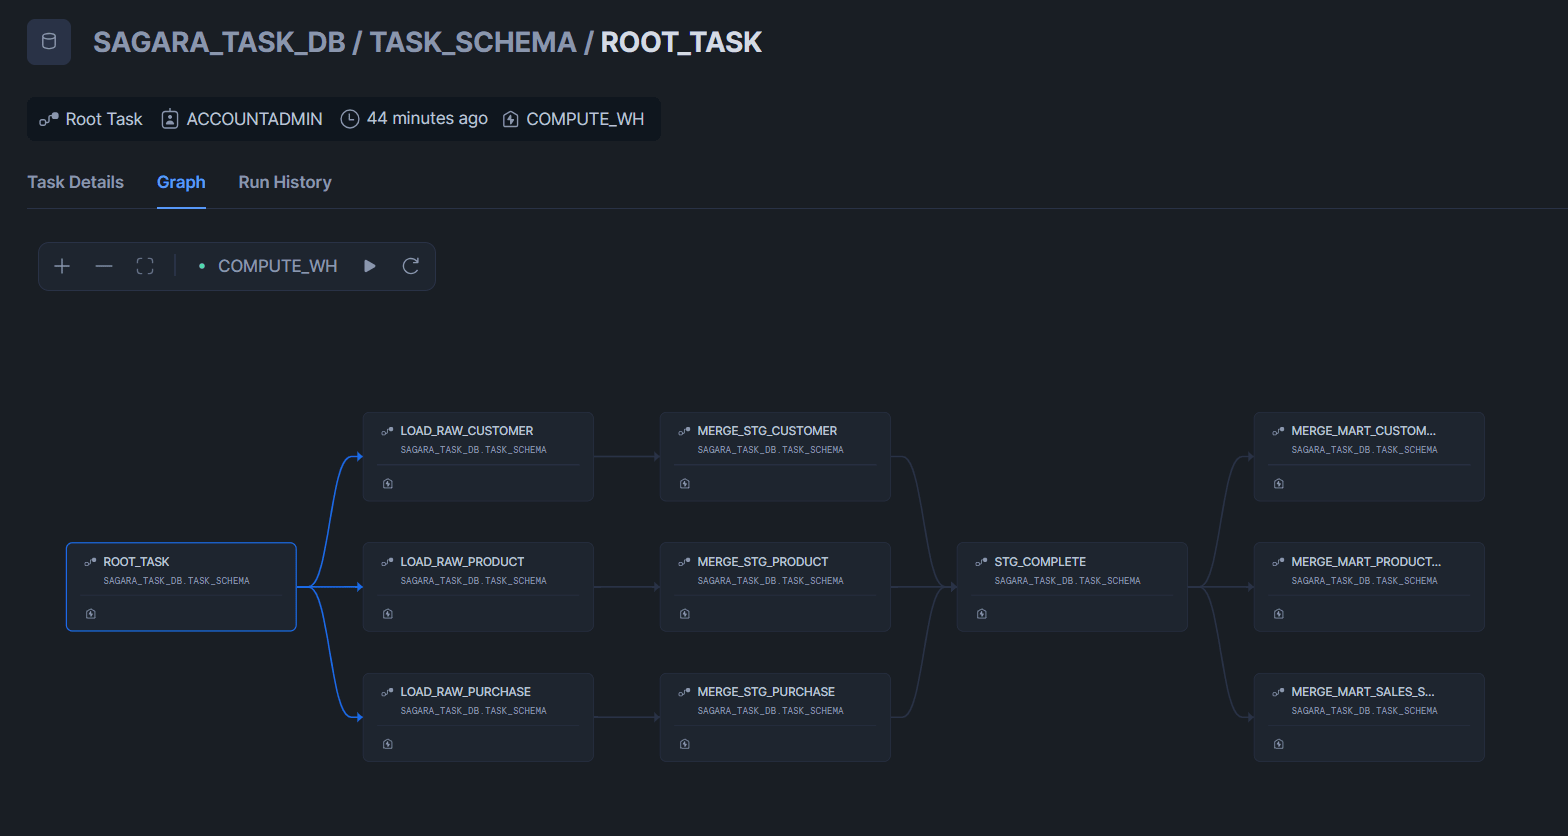The width and height of the screenshot is (1568, 836).
Task: Select the LOAD_RAW_PURCHASE node
Action: coord(478,717)
